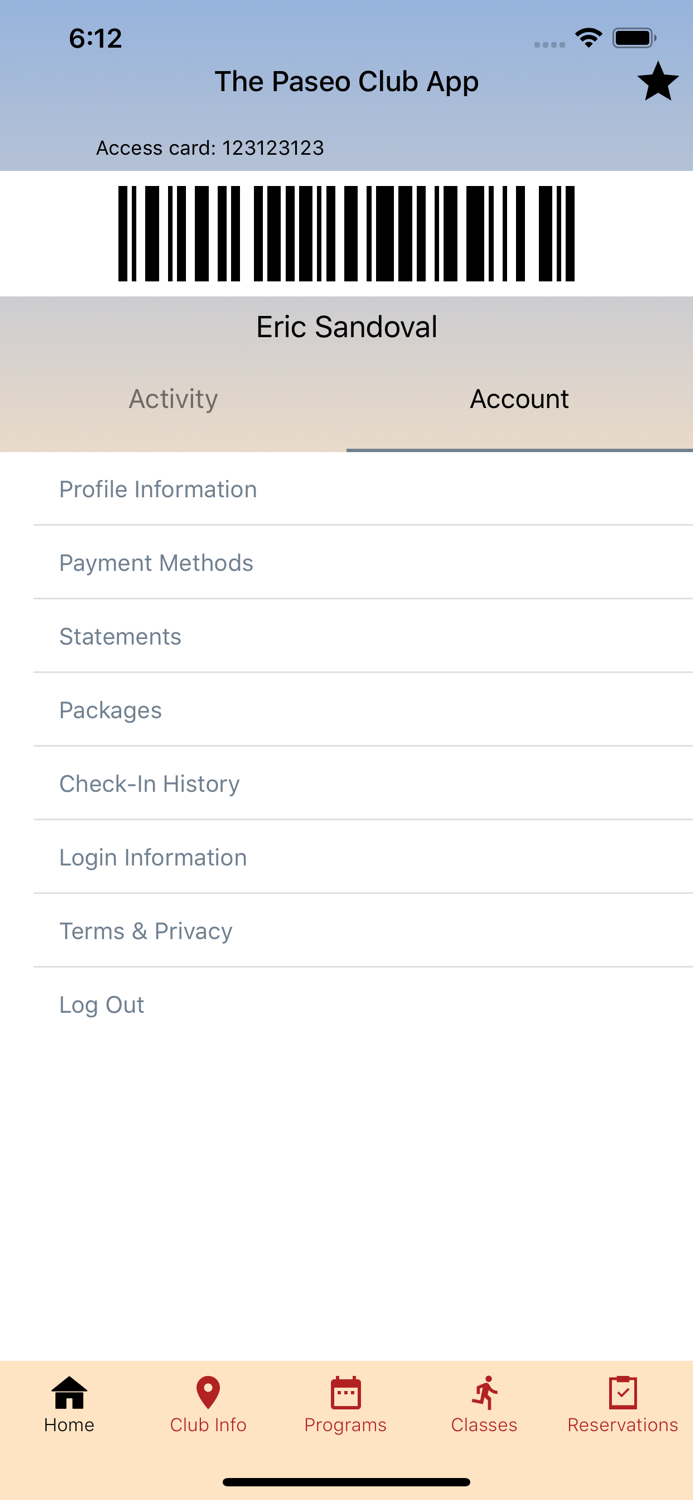The image size is (693, 1500).
Task: Open Terms & Privacy
Action: [x=146, y=930]
